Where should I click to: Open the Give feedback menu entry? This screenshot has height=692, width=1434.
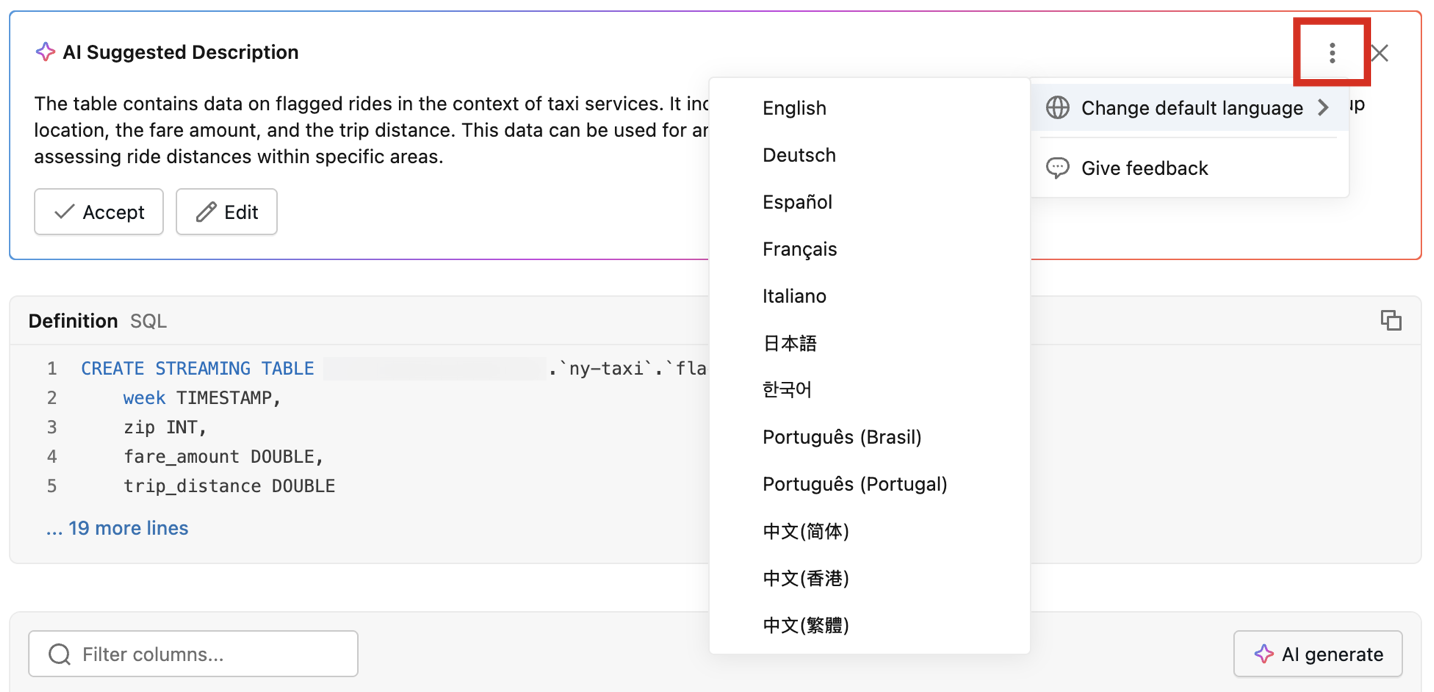(x=1145, y=167)
